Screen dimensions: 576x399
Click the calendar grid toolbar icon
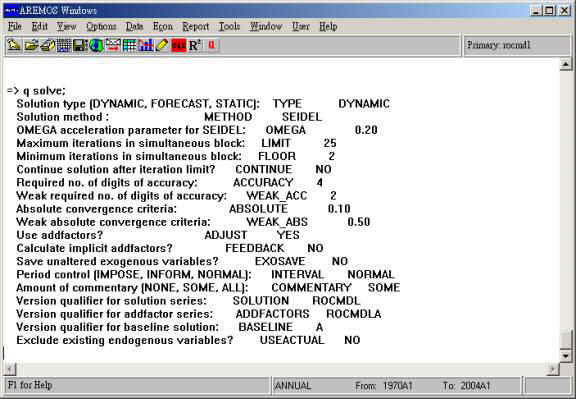(64, 45)
